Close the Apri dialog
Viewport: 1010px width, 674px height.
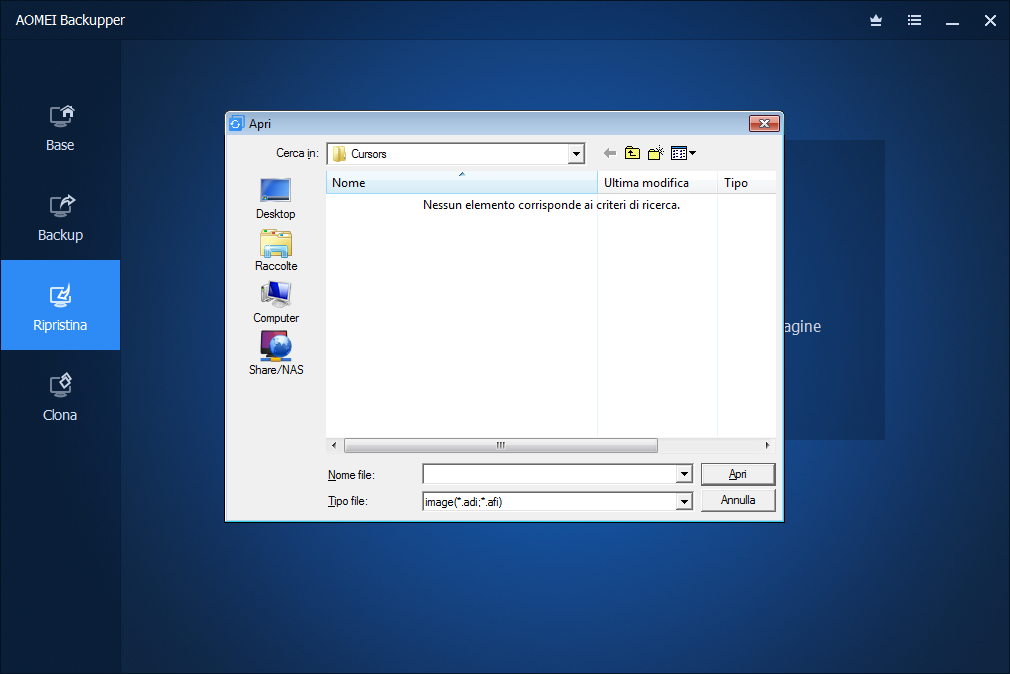pyautogui.click(x=765, y=123)
